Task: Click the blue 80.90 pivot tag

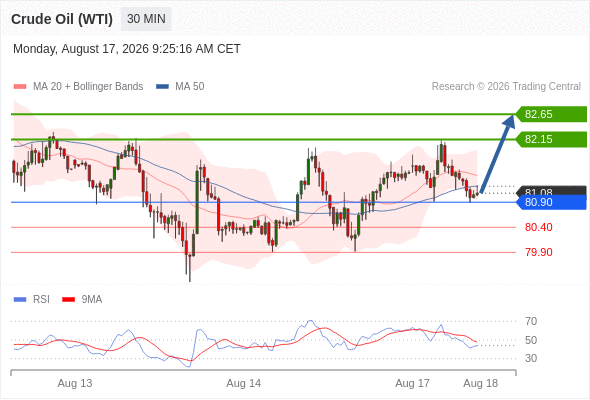Action: pyautogui.click(x=551, y=202)
